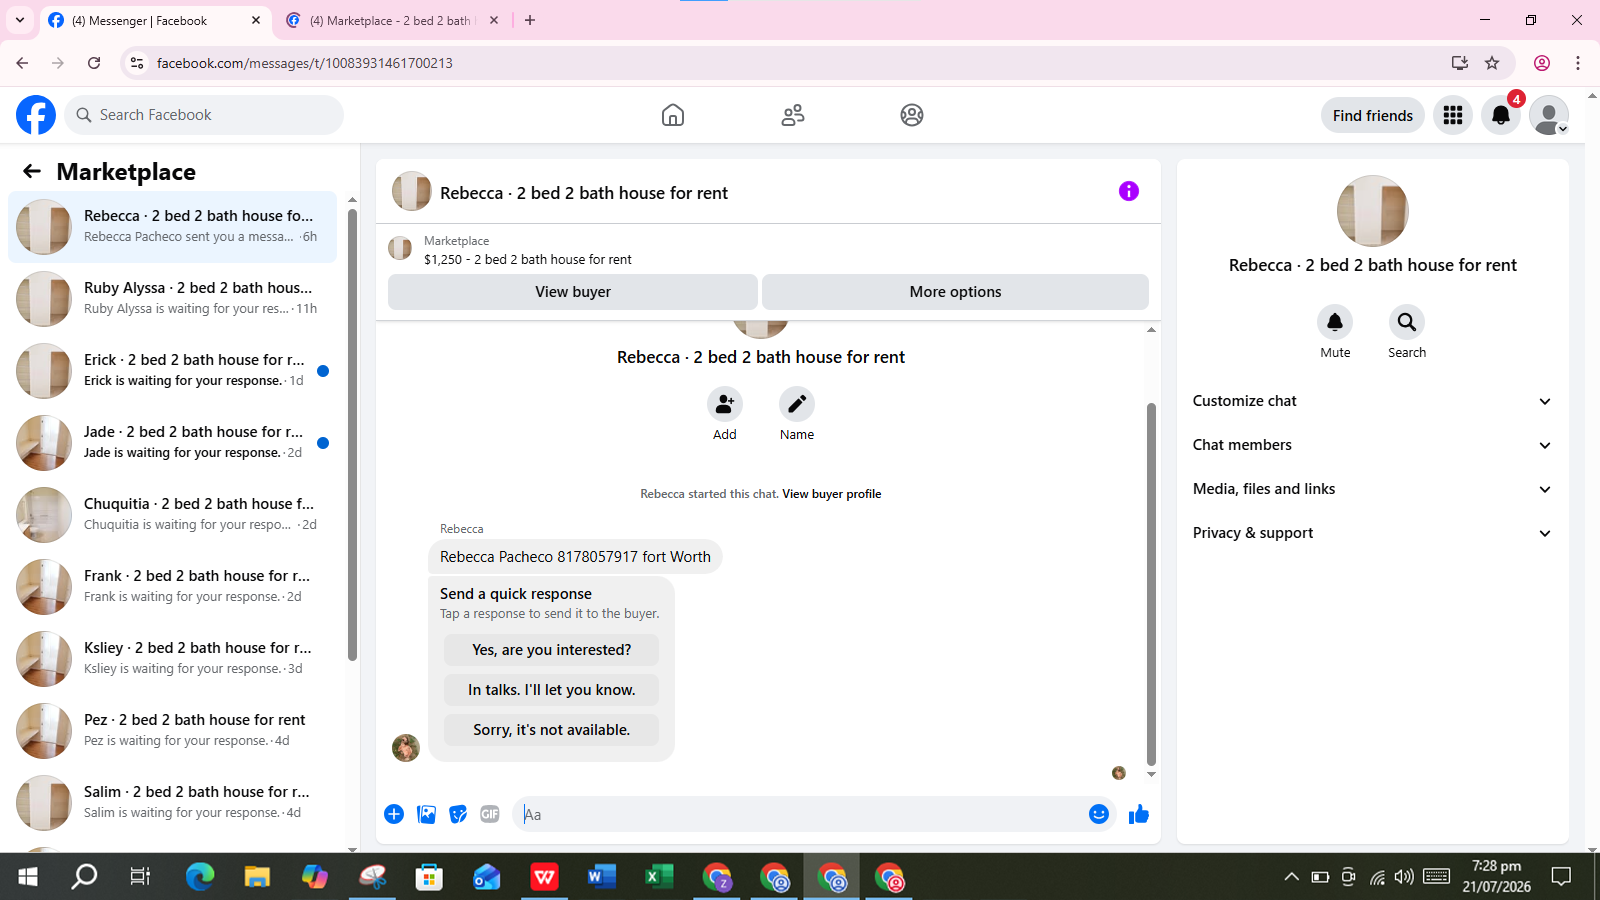Open Salim's conversation
Image resolution: width=1600 pixels, height=900 pixels.
pos(172,803)
